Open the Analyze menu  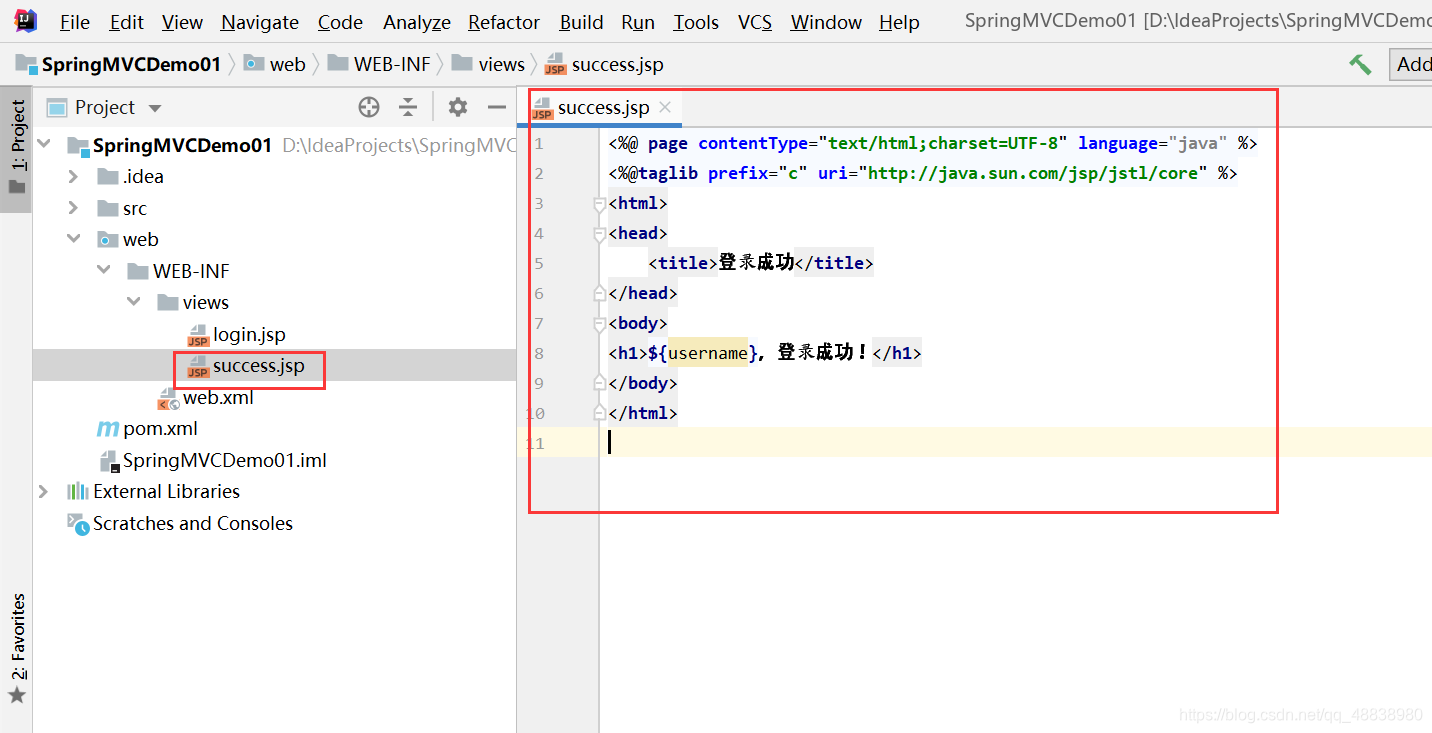[x=416, y=22]
